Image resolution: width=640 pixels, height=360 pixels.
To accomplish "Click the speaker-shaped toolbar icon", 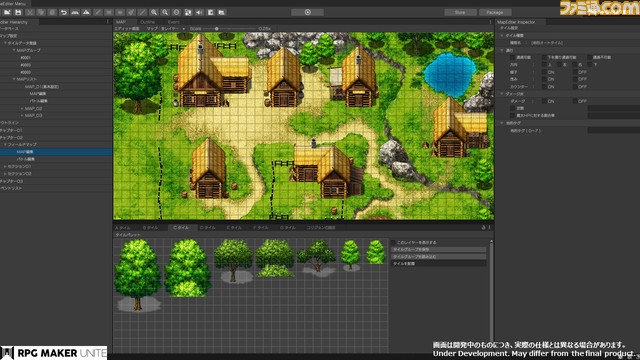I will [199, 12].
